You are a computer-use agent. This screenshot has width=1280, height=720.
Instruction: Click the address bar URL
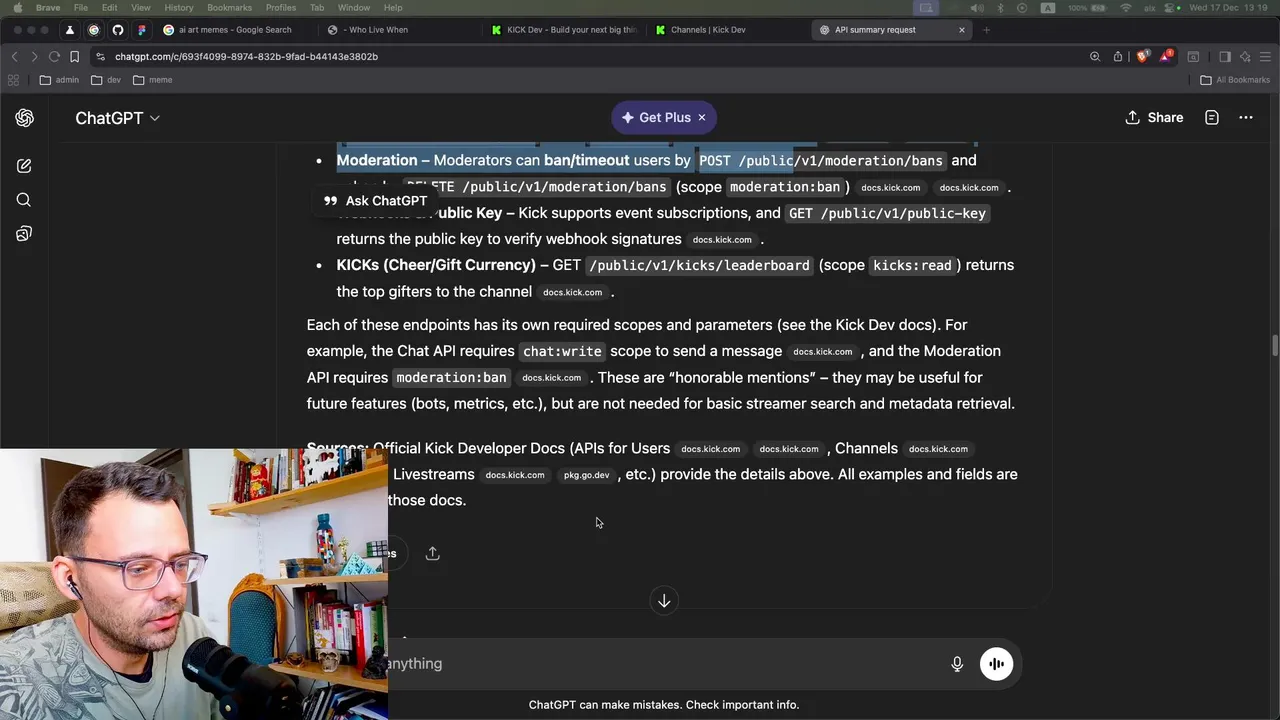pyautogui.click(x=246, y=57)
